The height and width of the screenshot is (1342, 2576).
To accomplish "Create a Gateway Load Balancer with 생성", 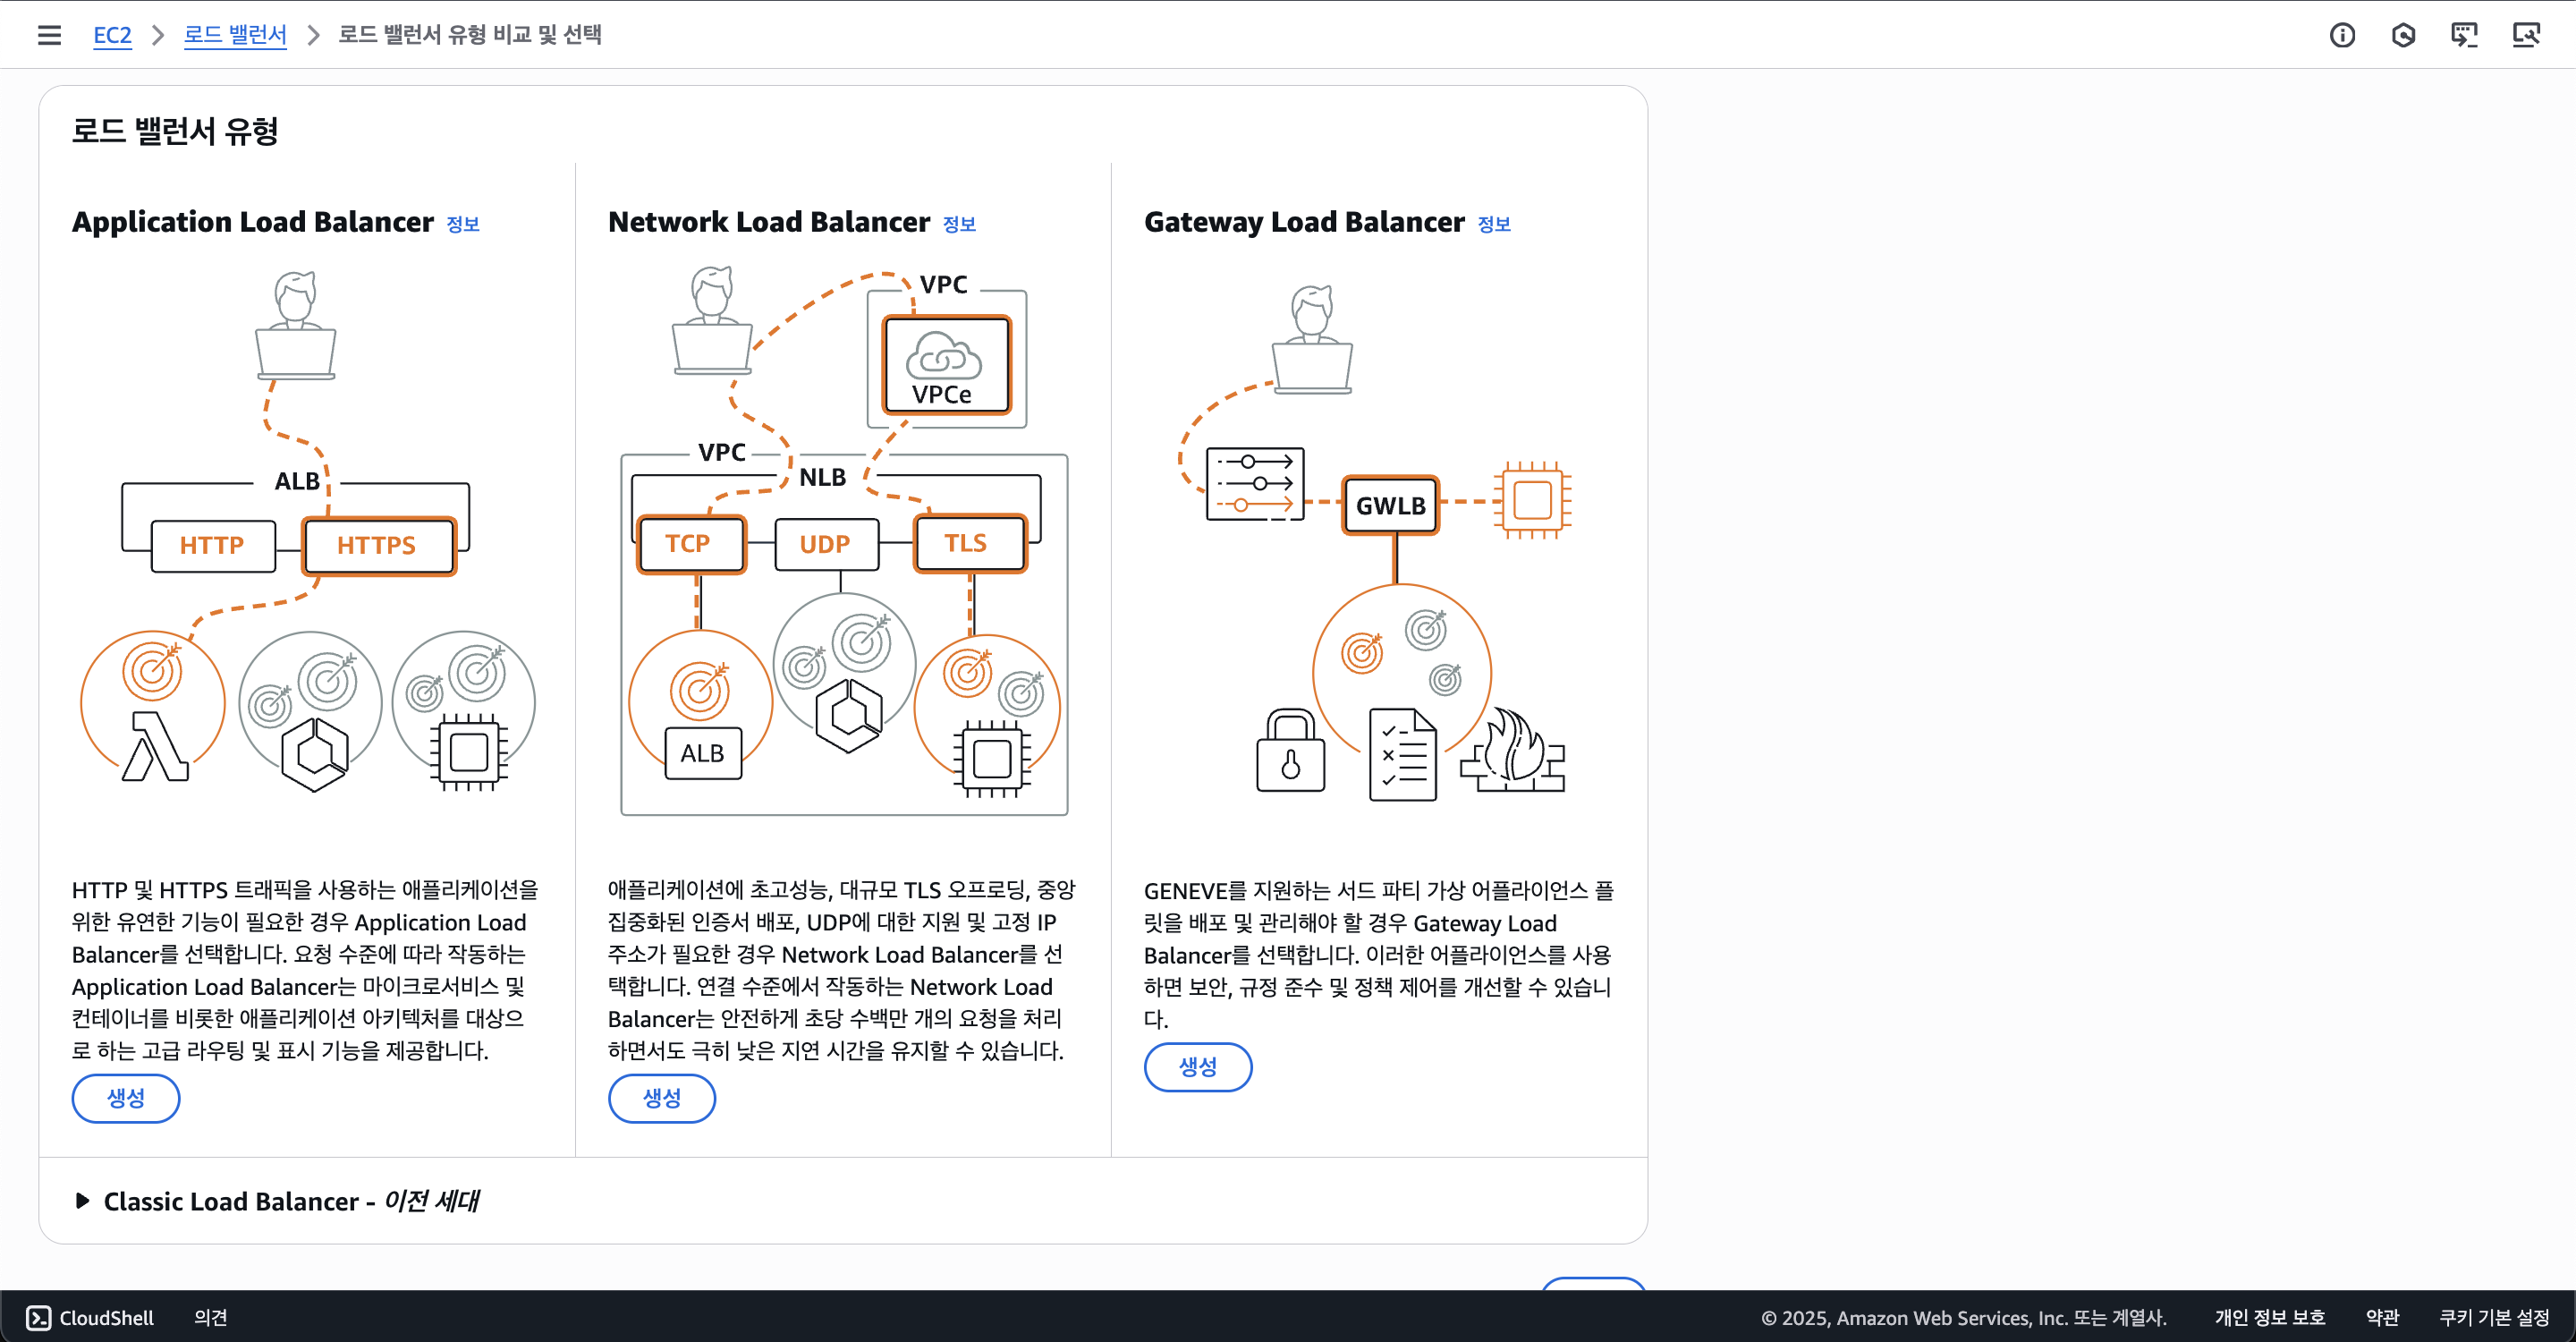I will (x=1197, y=1066).
